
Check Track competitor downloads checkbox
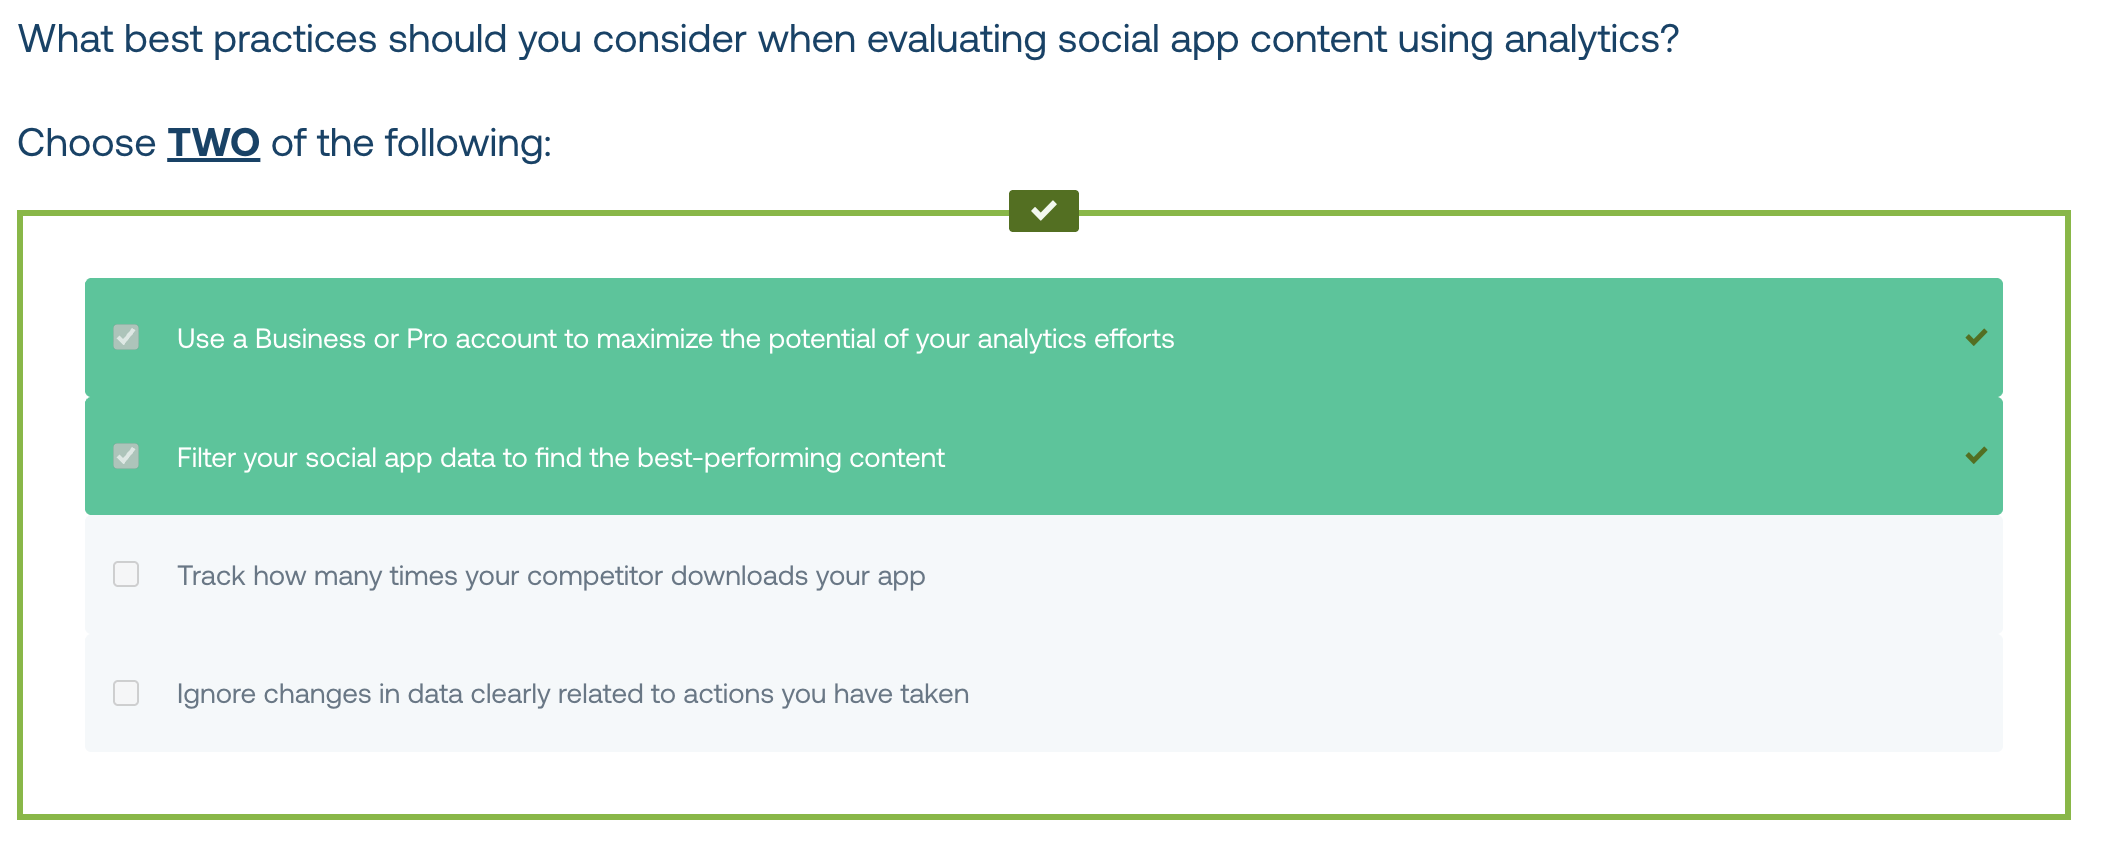tap(126, 574)
